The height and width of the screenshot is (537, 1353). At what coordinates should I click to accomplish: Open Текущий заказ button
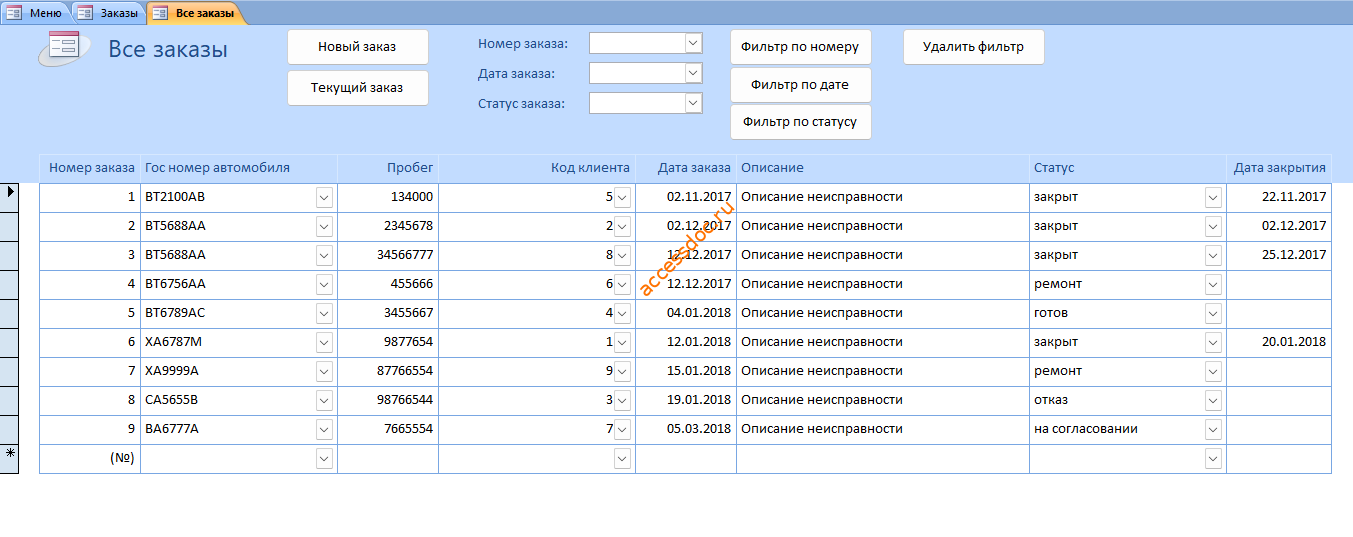coord(357,88)
